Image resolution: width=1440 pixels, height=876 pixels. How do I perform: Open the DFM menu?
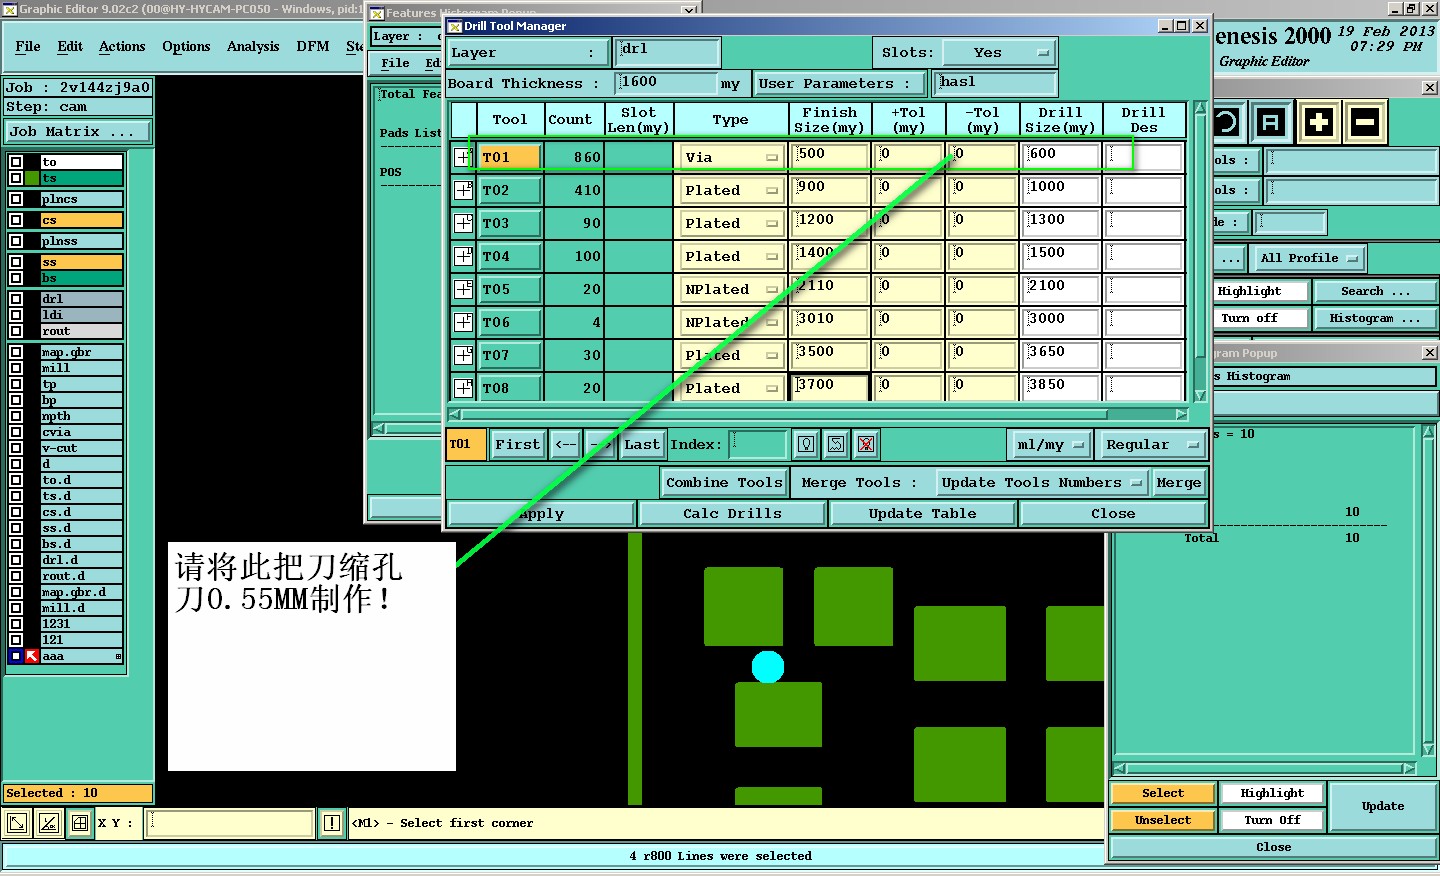(313, 46)
